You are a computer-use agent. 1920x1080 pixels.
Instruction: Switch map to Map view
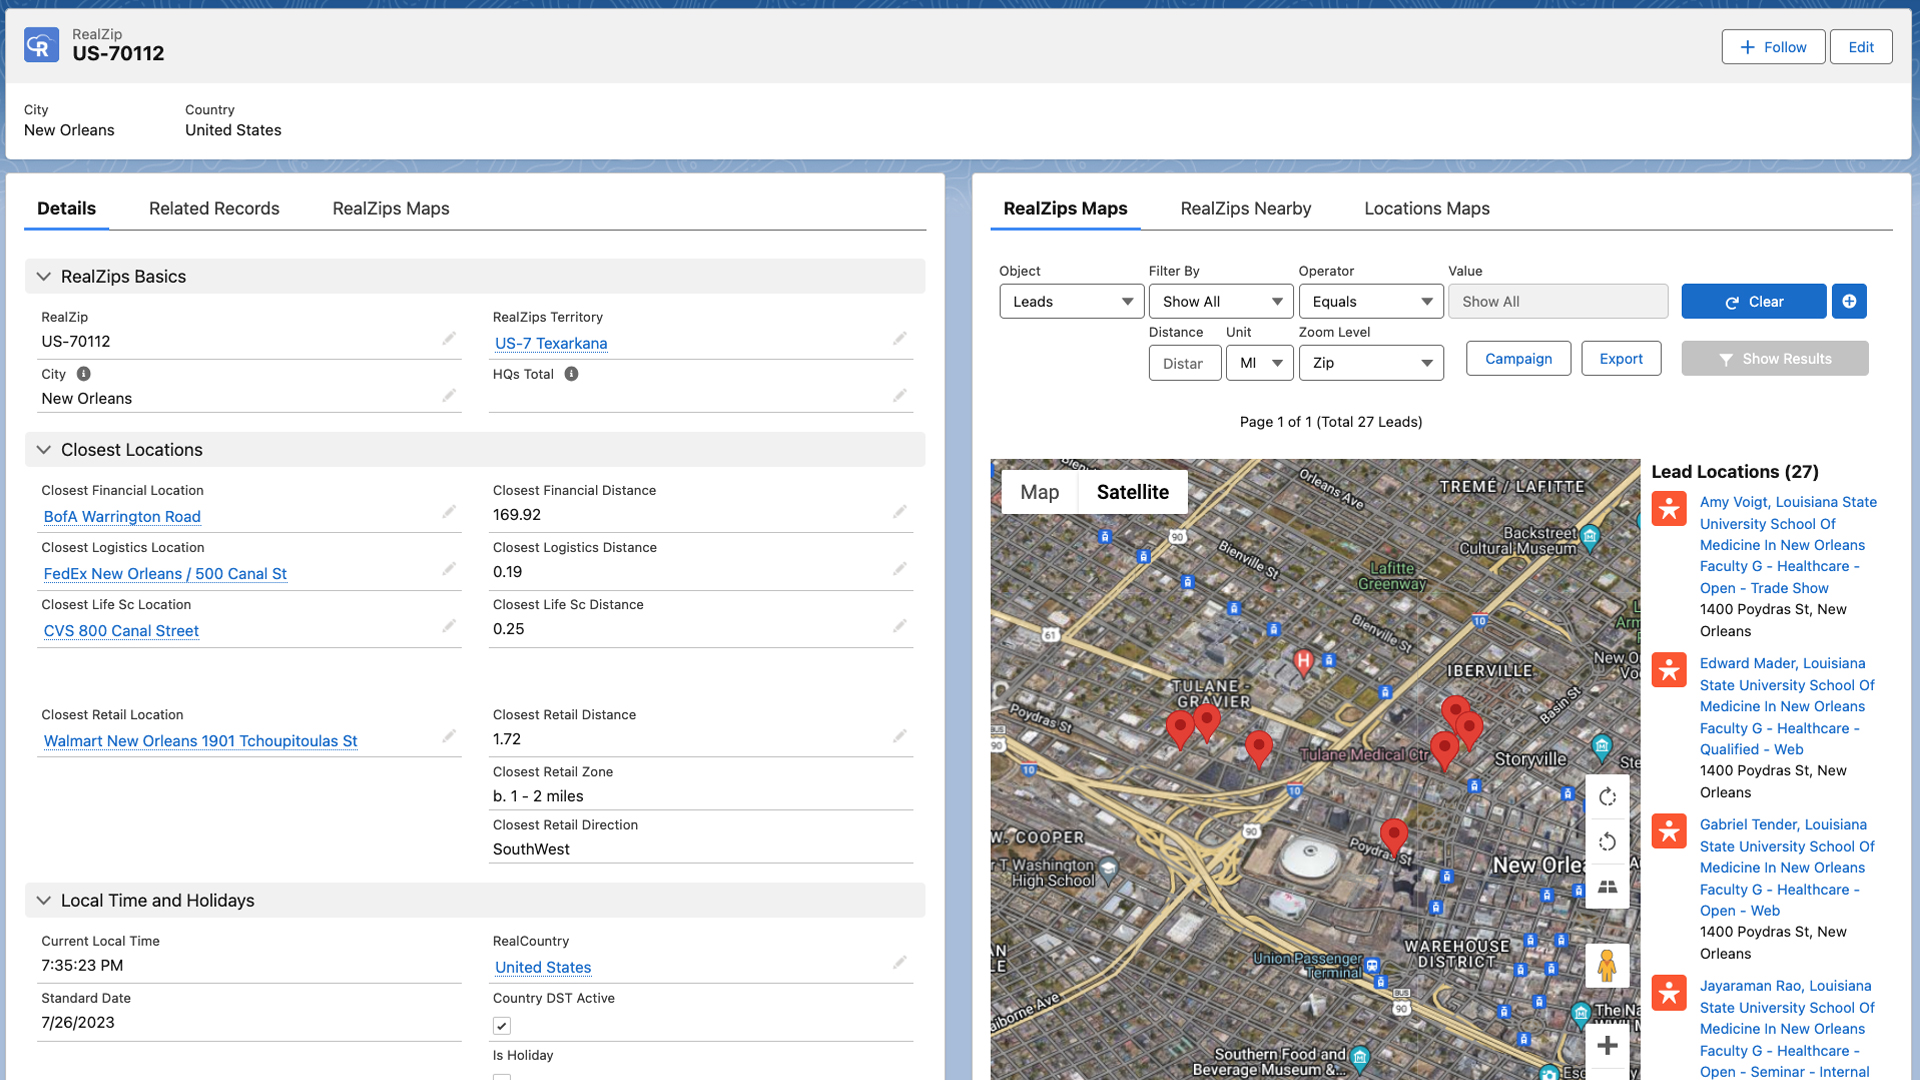[x=1039, y=492]
